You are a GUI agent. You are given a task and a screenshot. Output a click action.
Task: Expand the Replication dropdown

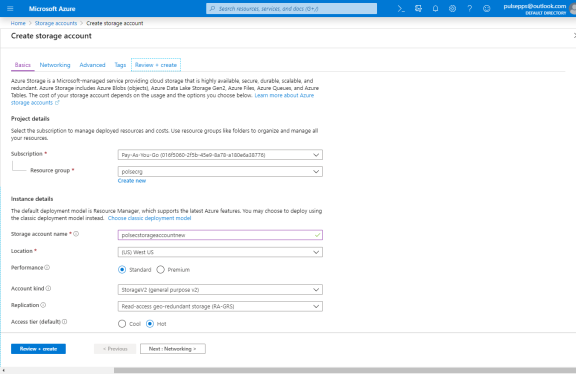click(x=220, y=306)
